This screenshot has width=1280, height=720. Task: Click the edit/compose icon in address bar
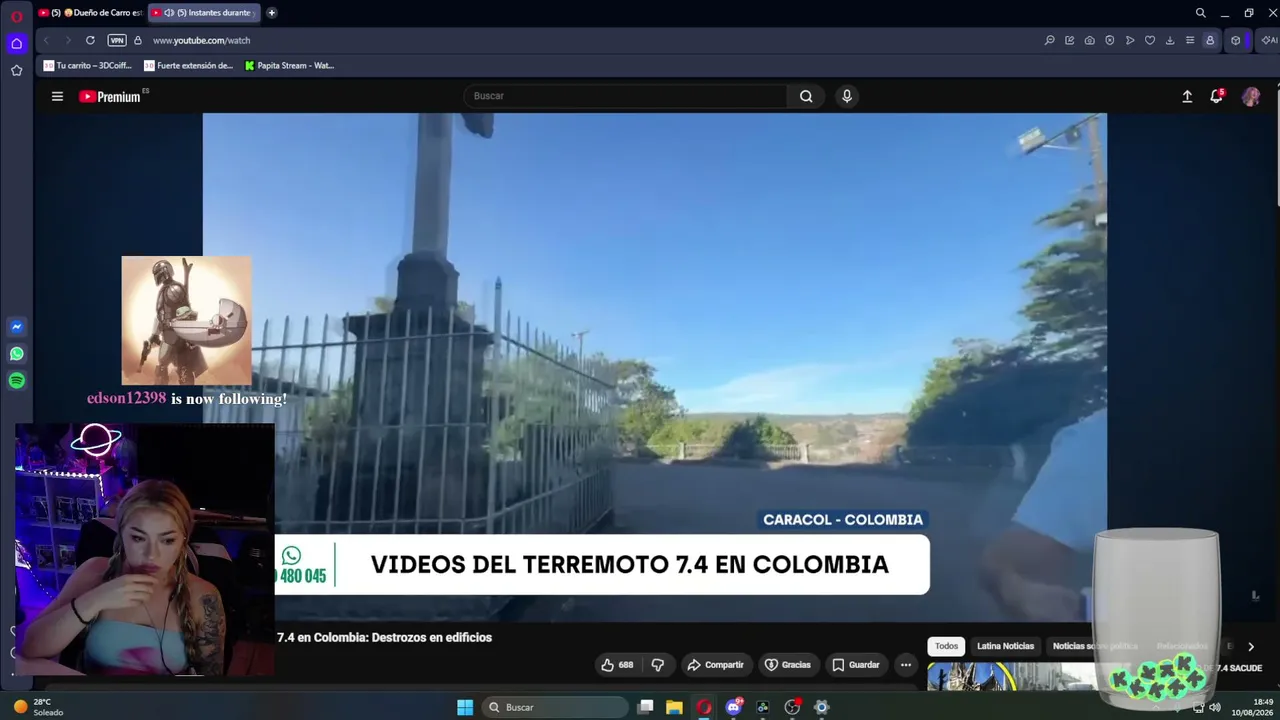(1069, 40)
